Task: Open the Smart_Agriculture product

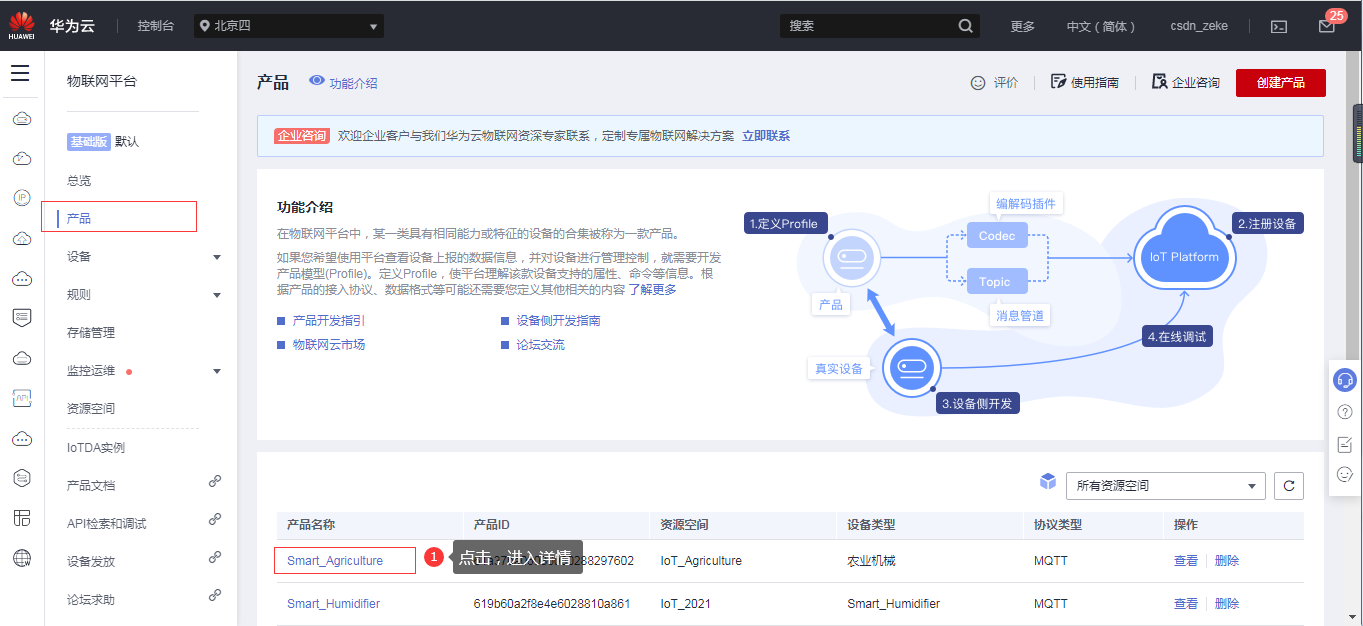Action: [x=335, y=561]
